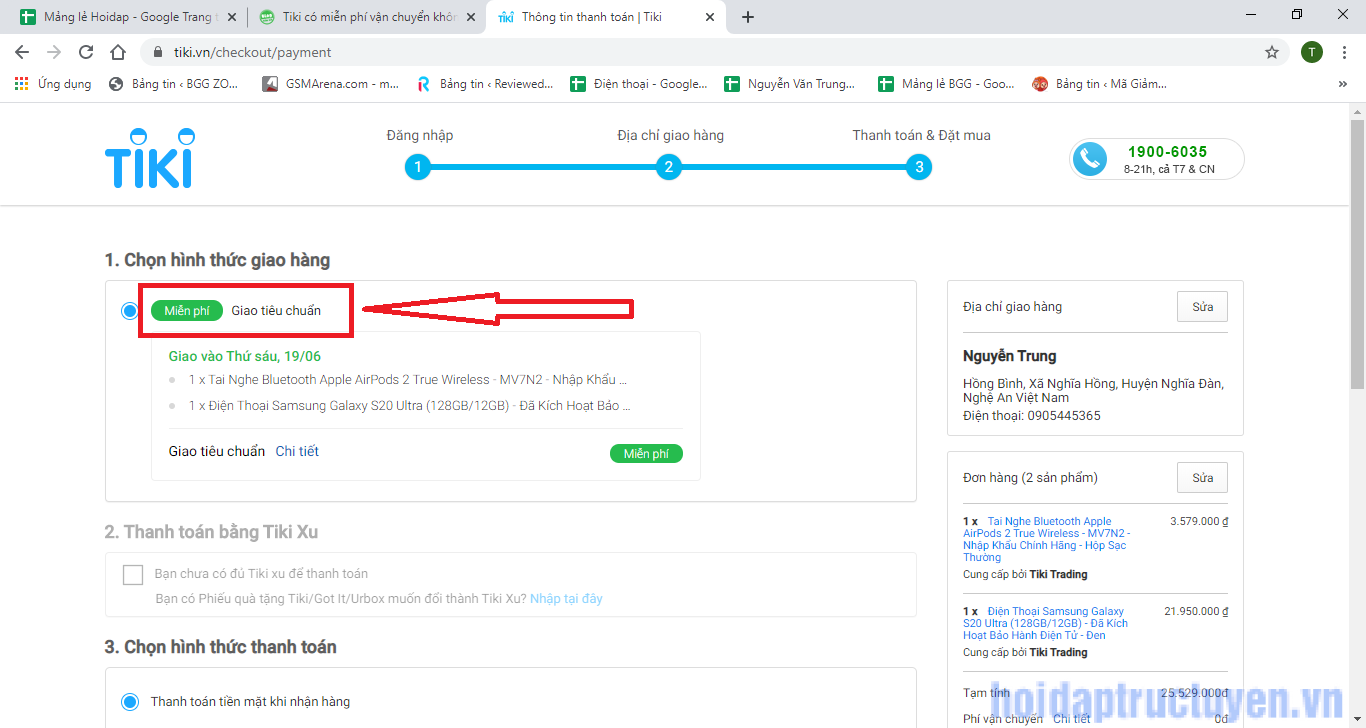
Task: Open the Điện thoại - Google bookmark
Action: (x=639, y=84)
